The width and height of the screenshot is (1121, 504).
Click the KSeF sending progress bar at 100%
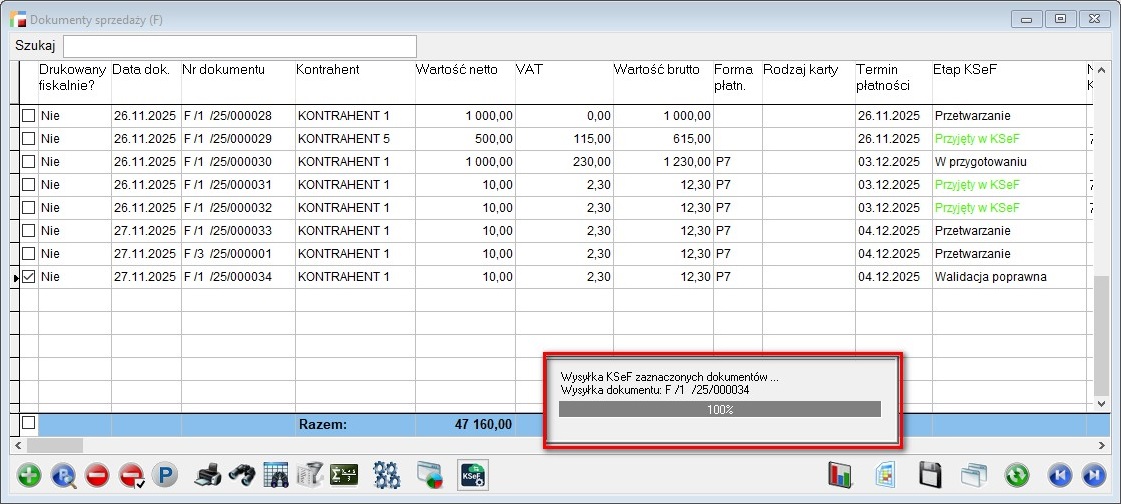719,409
